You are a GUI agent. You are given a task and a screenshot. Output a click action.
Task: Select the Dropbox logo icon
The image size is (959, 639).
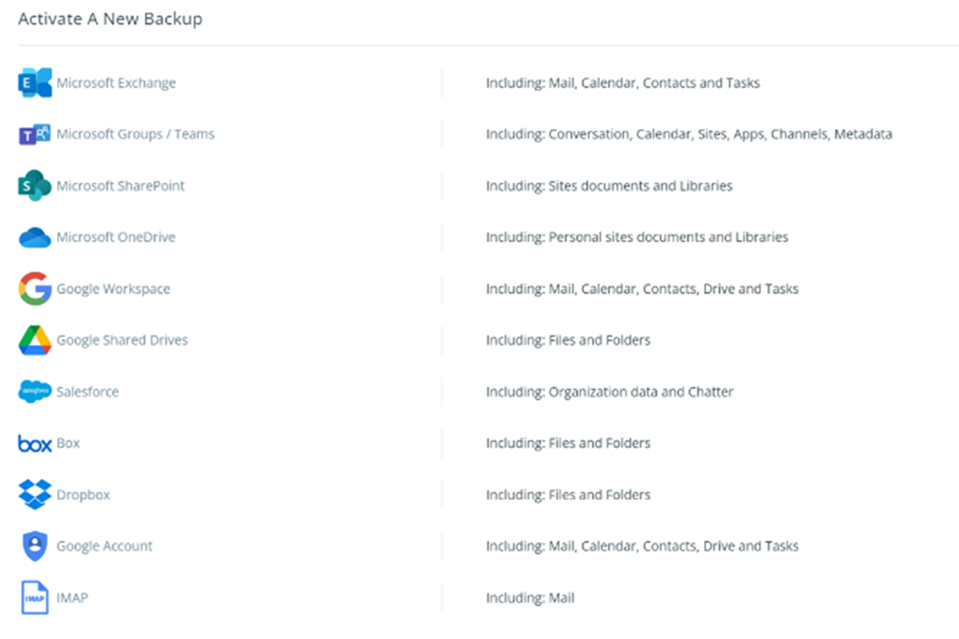(x=35, y=495)
